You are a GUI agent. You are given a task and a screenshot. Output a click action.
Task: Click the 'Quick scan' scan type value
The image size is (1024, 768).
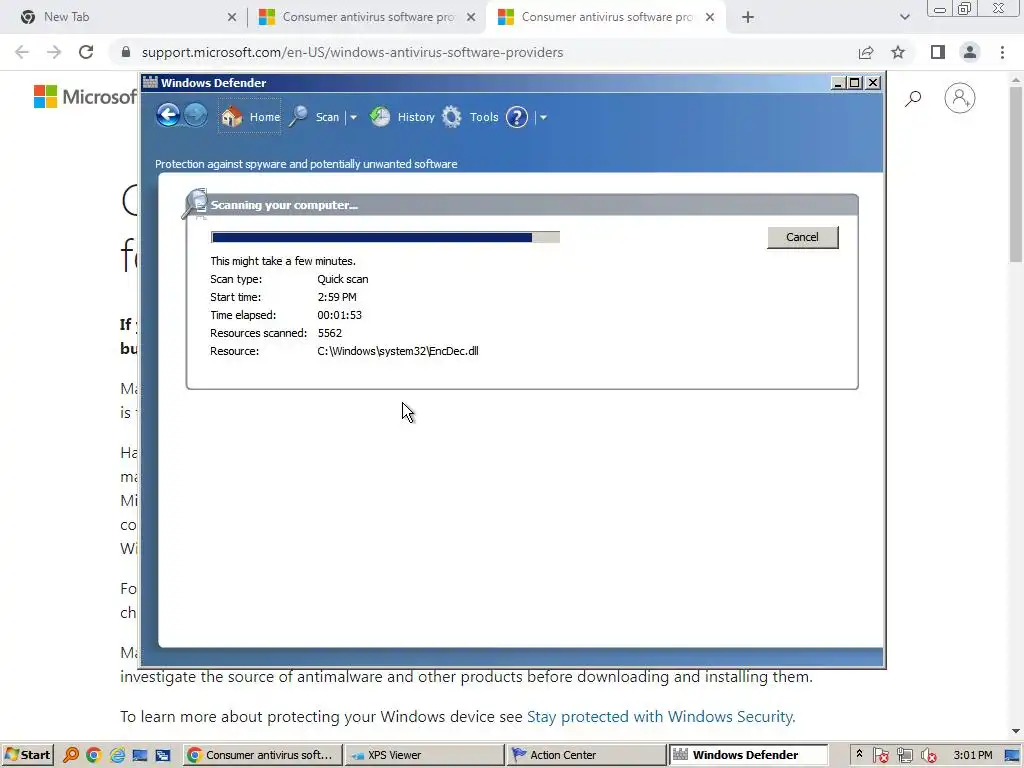click(343, 279)
